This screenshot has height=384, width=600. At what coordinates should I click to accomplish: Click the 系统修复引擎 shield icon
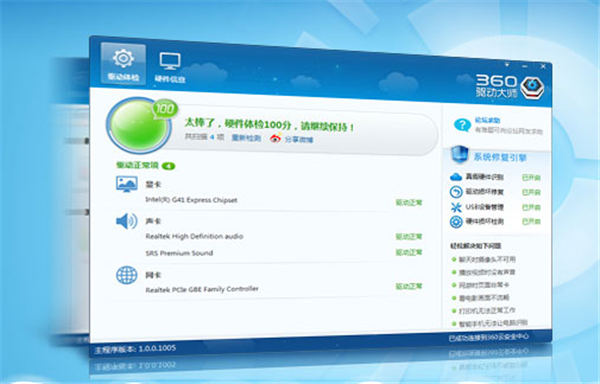coord(460,155)
